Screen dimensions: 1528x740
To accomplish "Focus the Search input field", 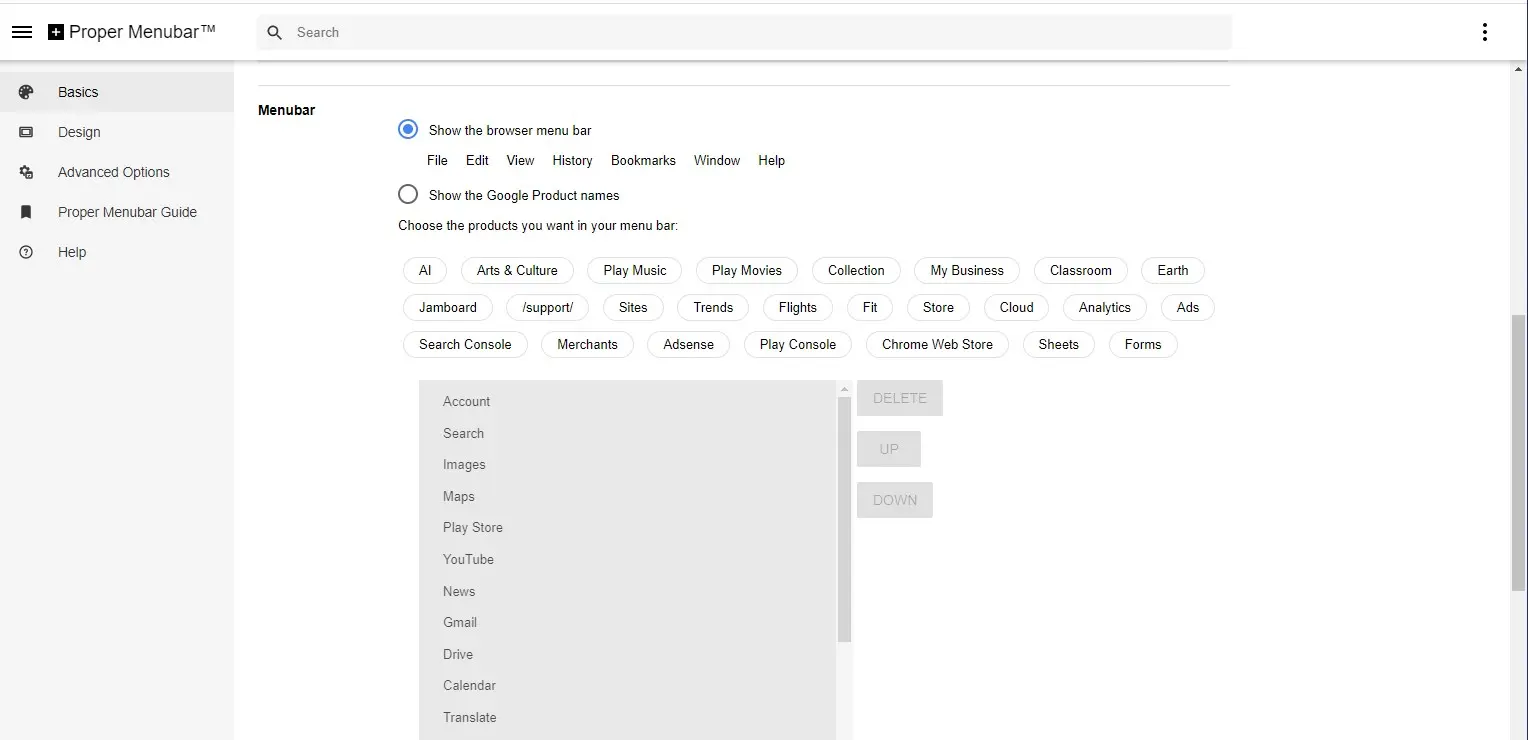I will (744, 32).
